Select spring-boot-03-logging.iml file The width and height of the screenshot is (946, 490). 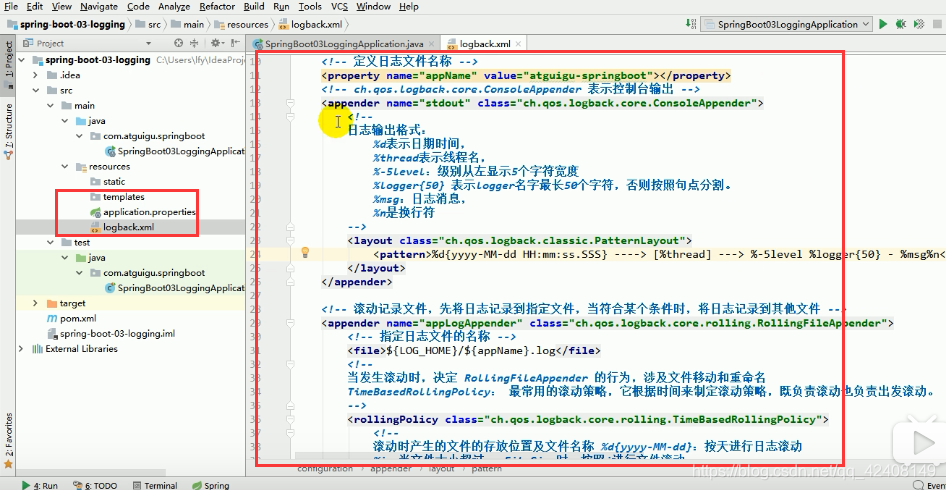point(111,333)
